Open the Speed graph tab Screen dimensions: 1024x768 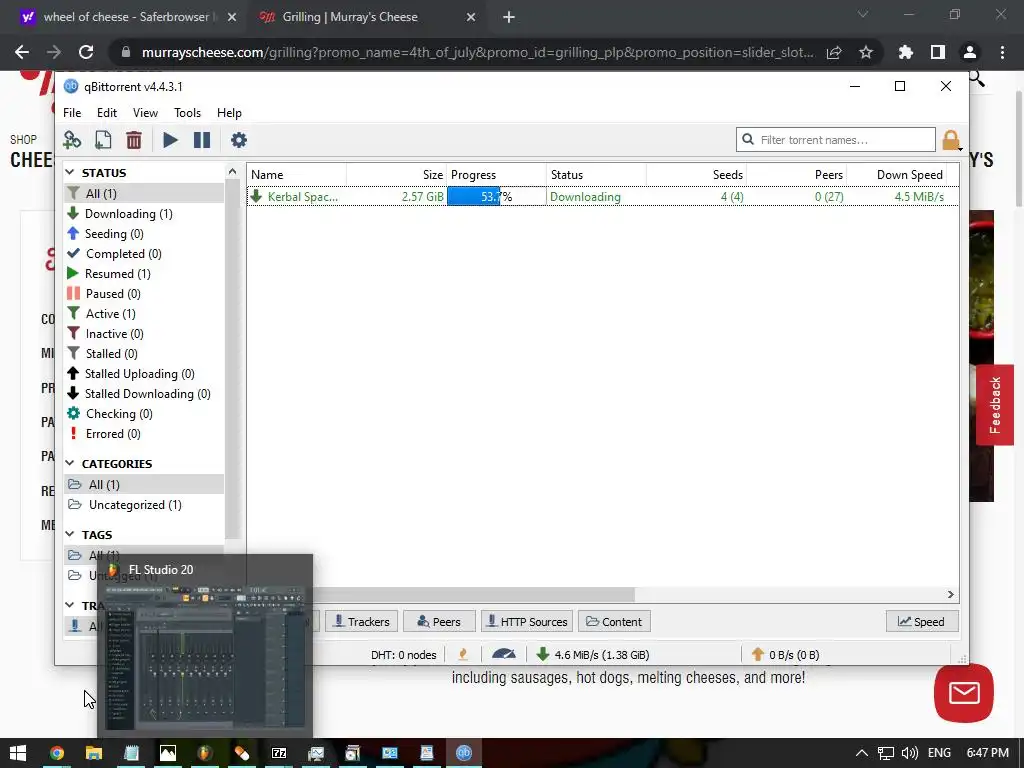pyautogui.click(x=921, y=622)
